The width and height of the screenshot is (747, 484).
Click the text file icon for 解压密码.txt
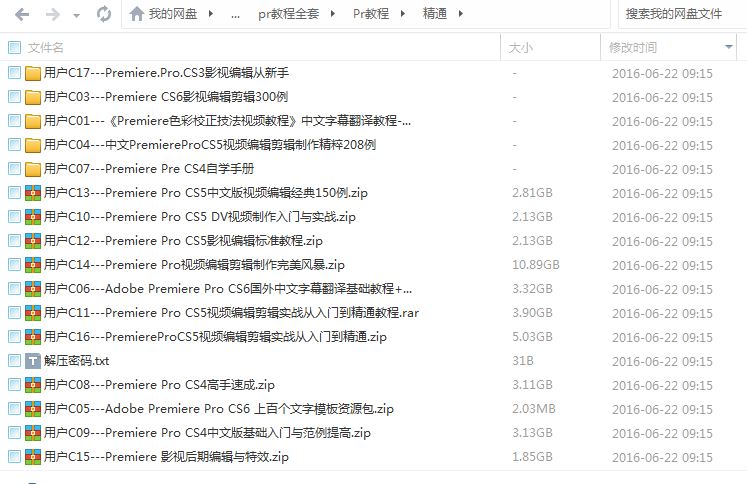pos(33,361)
